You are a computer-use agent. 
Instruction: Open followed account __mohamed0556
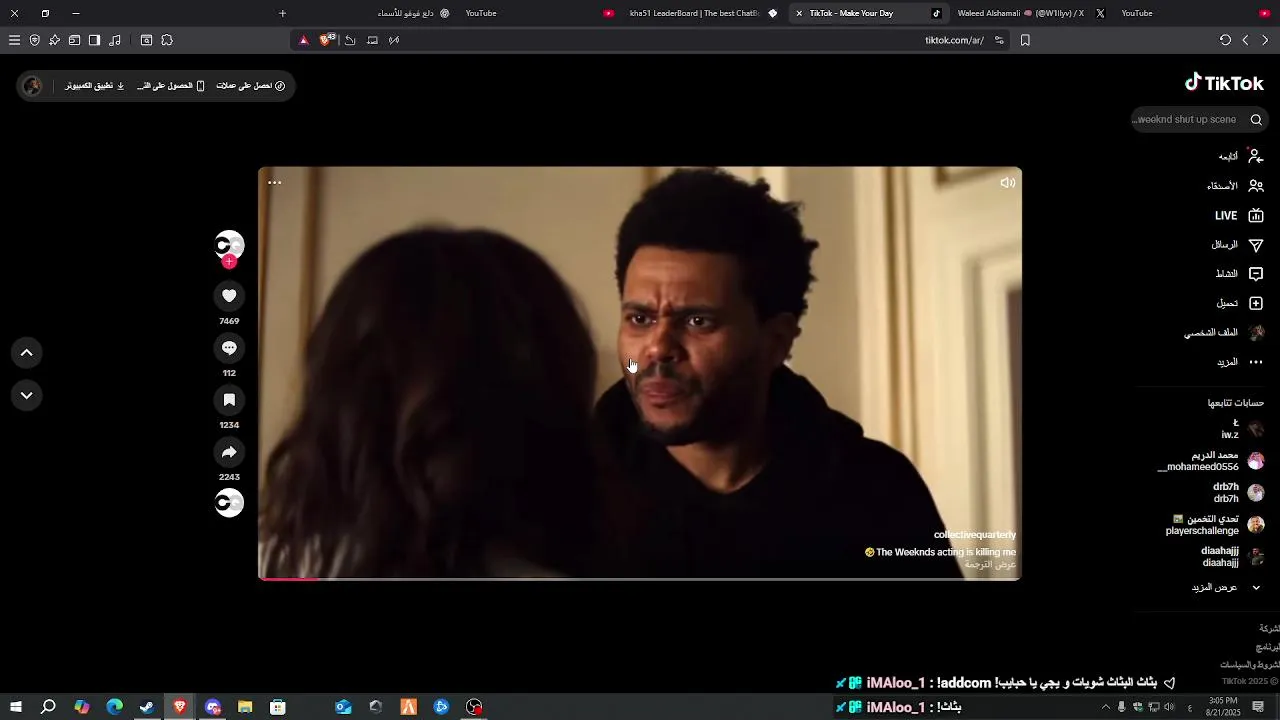[x=1210, y=461]
